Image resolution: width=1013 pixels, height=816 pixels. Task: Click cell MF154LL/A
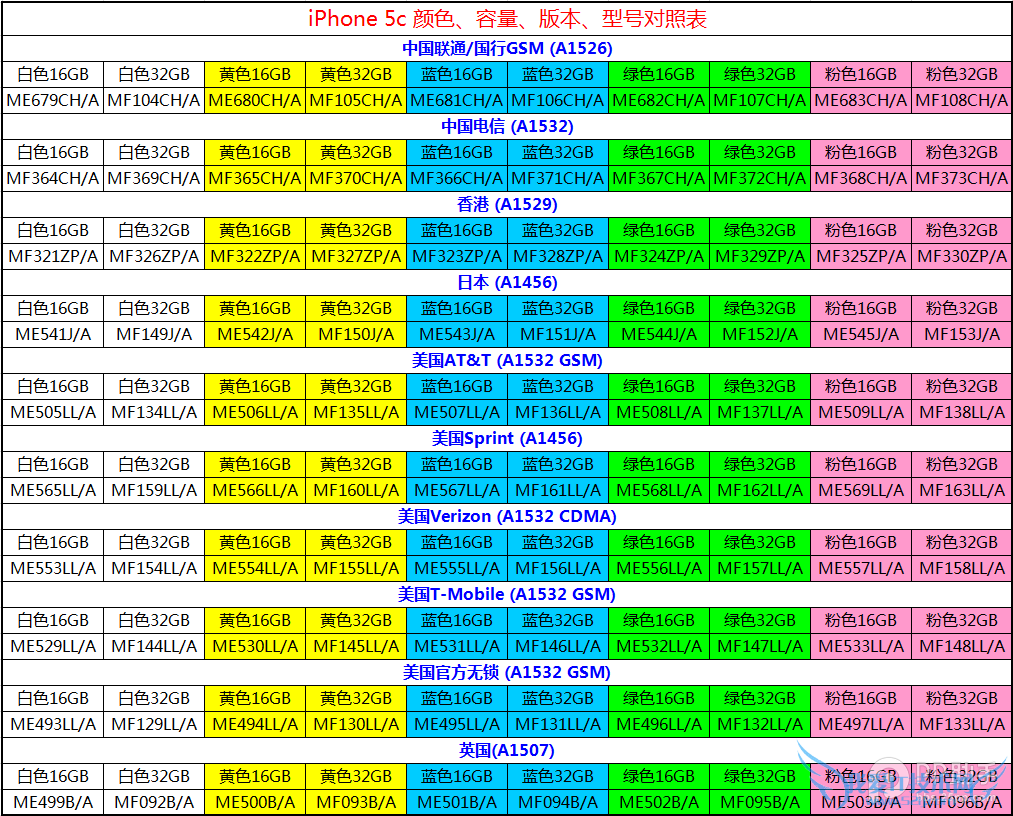click(154, 569)
